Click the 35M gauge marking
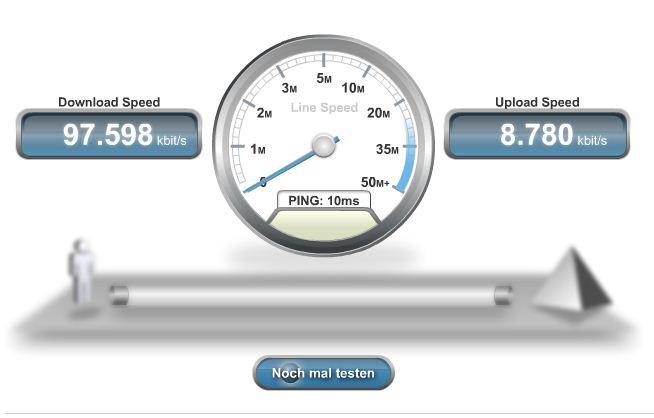Image resolution: width=654 pixels, height=418 pixels. tap(387, 149)
